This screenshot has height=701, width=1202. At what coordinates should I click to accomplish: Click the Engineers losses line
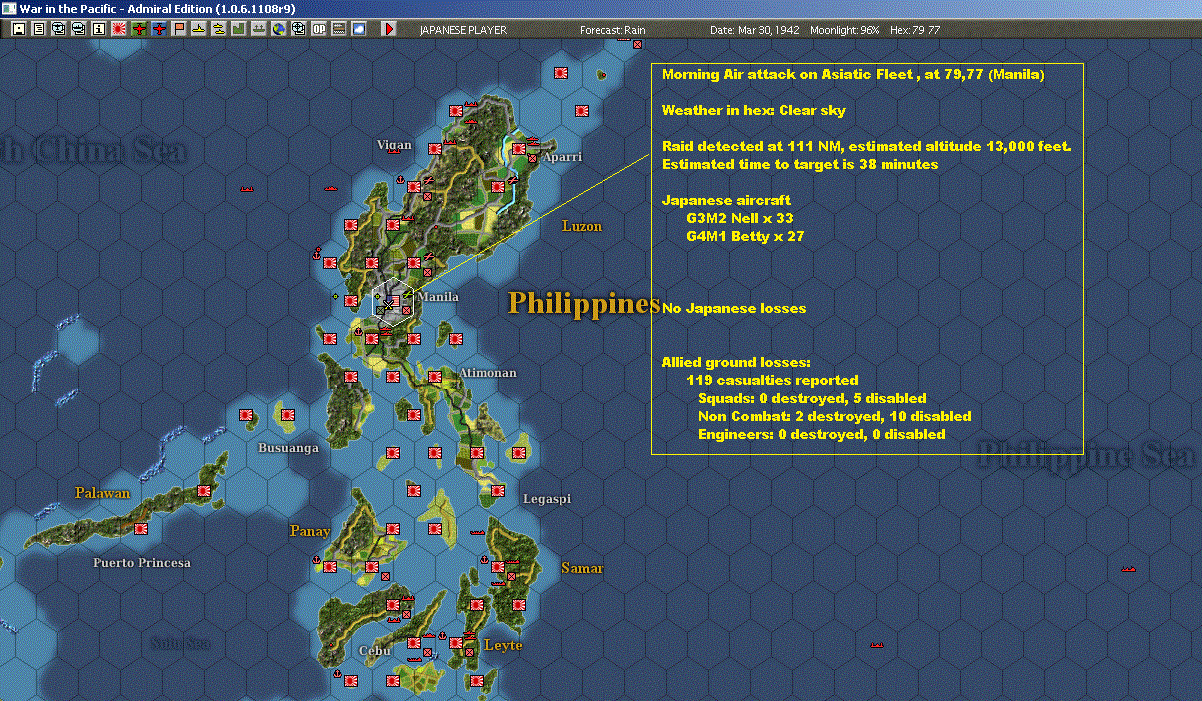pyautogui.click(x=821, y=435)
